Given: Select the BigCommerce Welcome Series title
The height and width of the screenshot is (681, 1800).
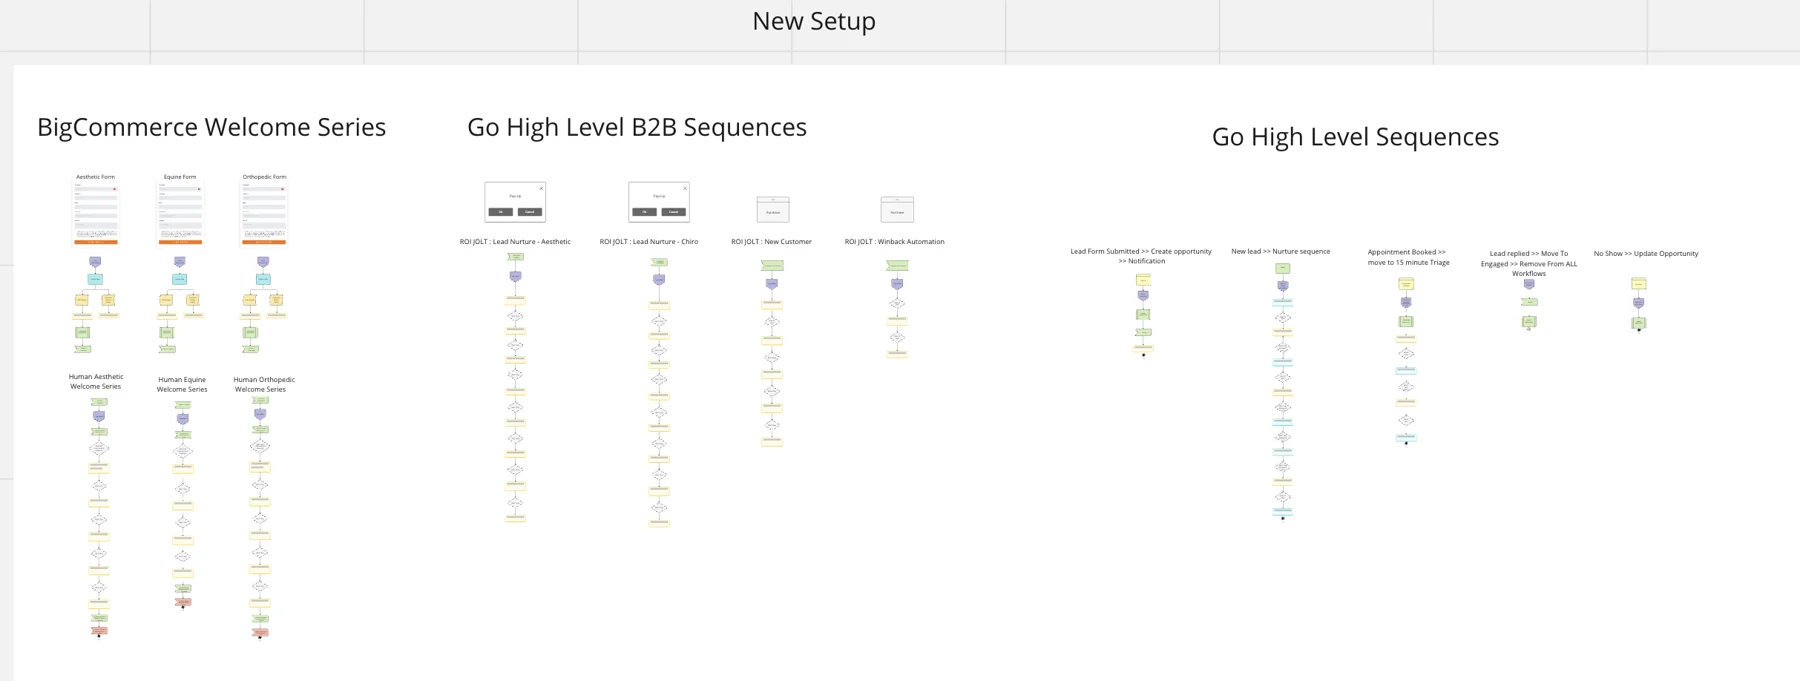Looking at the screenshot, I should [x=211, y=127].
